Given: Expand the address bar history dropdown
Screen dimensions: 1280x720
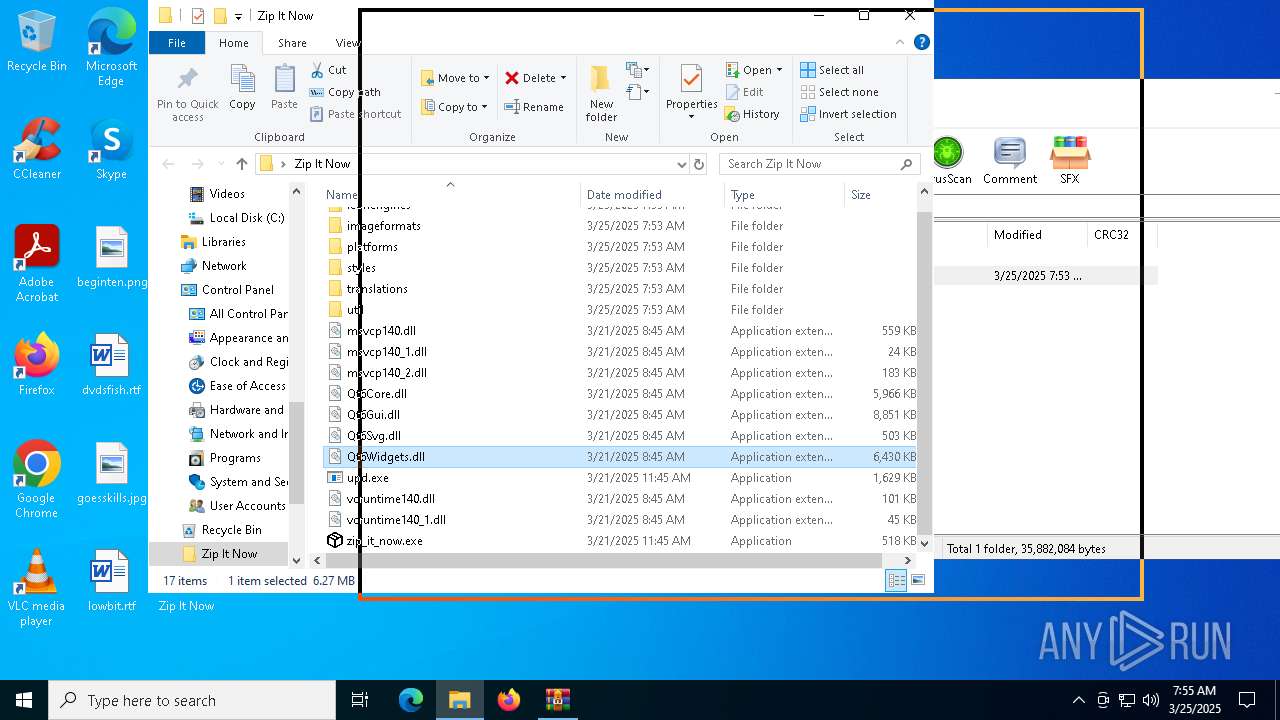Looking at the screenshot, I should click(x=681, y=164).
